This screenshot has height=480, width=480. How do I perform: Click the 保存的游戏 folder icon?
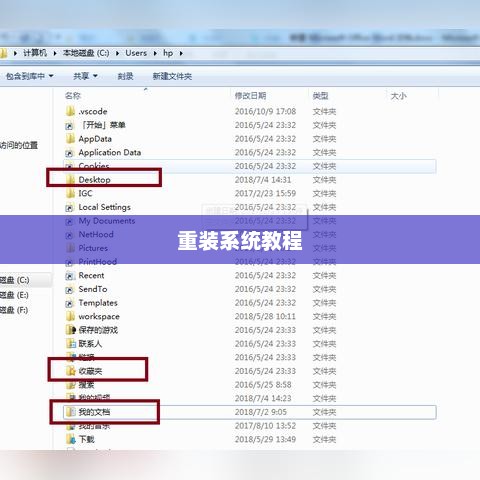coord(71,330)
